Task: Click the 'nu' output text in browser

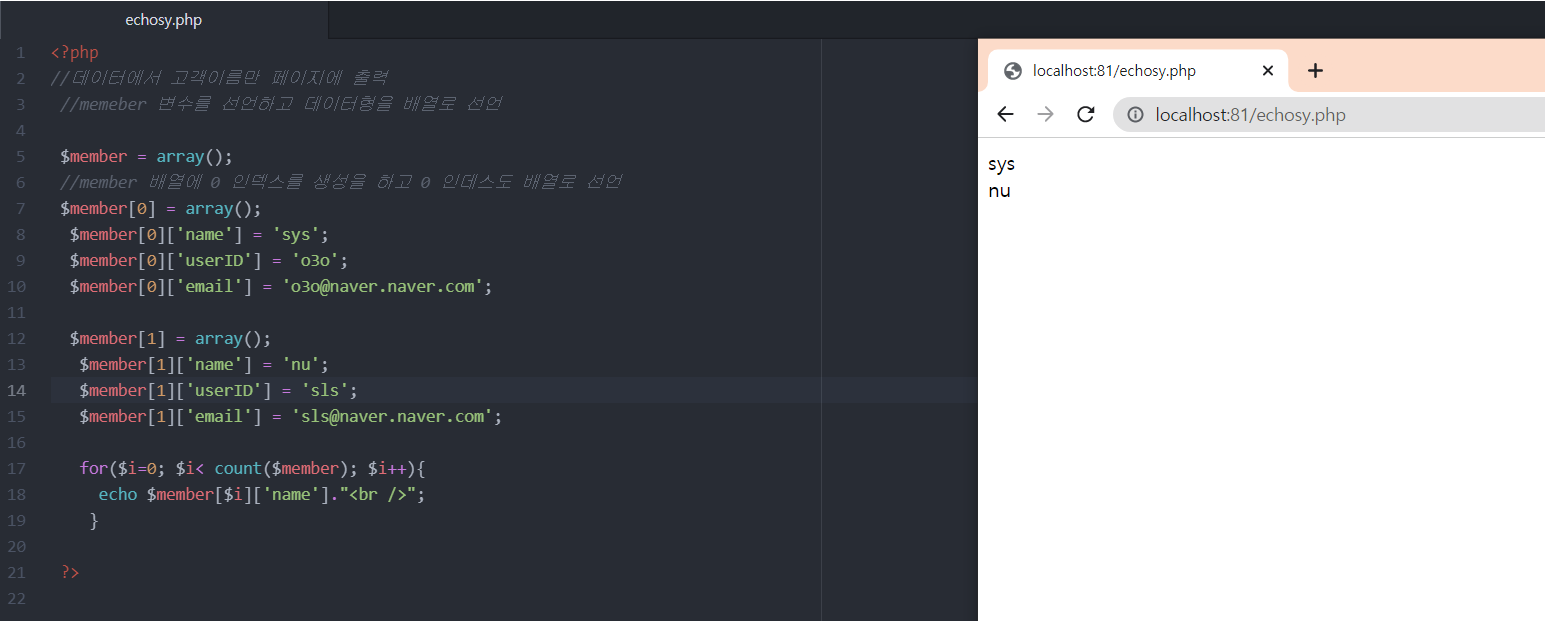Action: (x=999, y=191)
